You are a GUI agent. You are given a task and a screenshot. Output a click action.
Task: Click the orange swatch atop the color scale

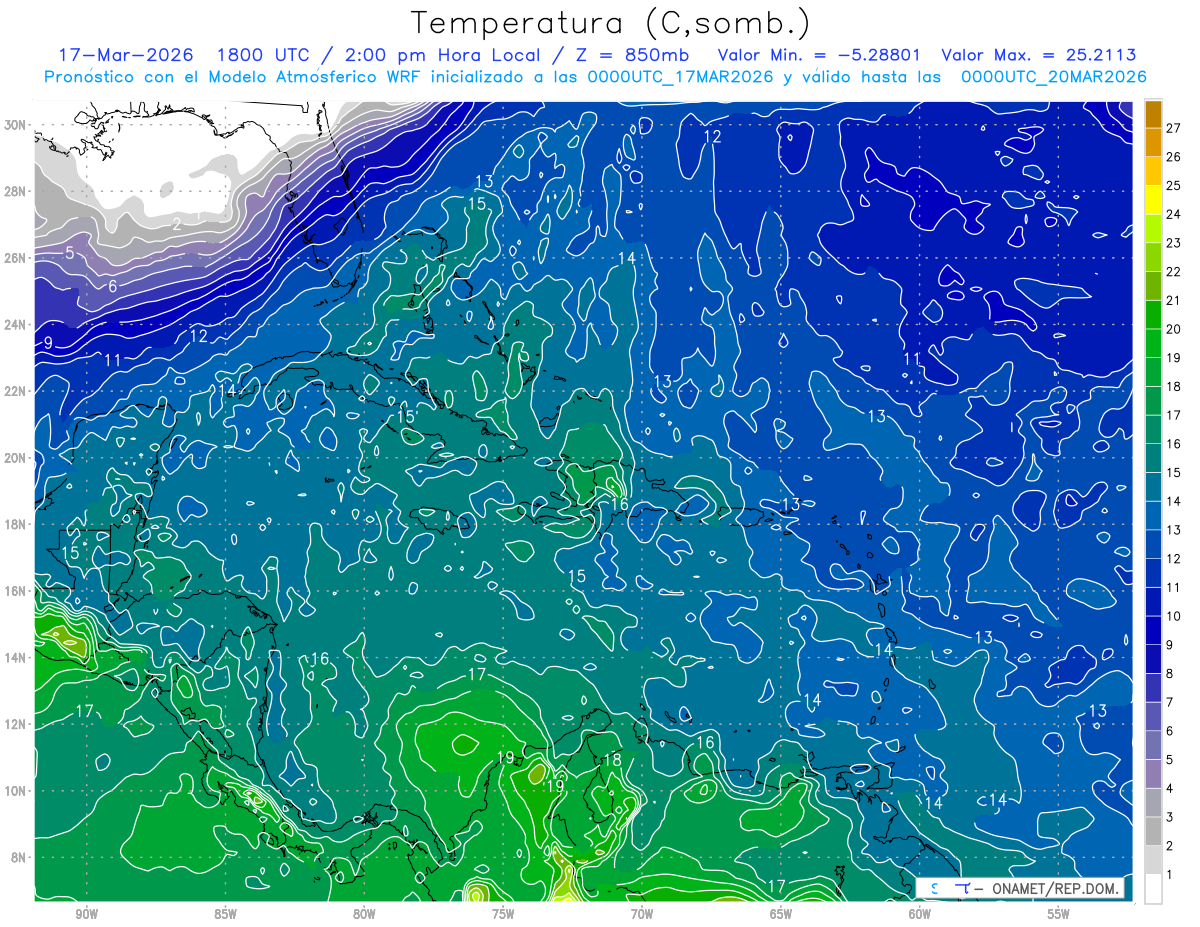[x=1154, y=113]
